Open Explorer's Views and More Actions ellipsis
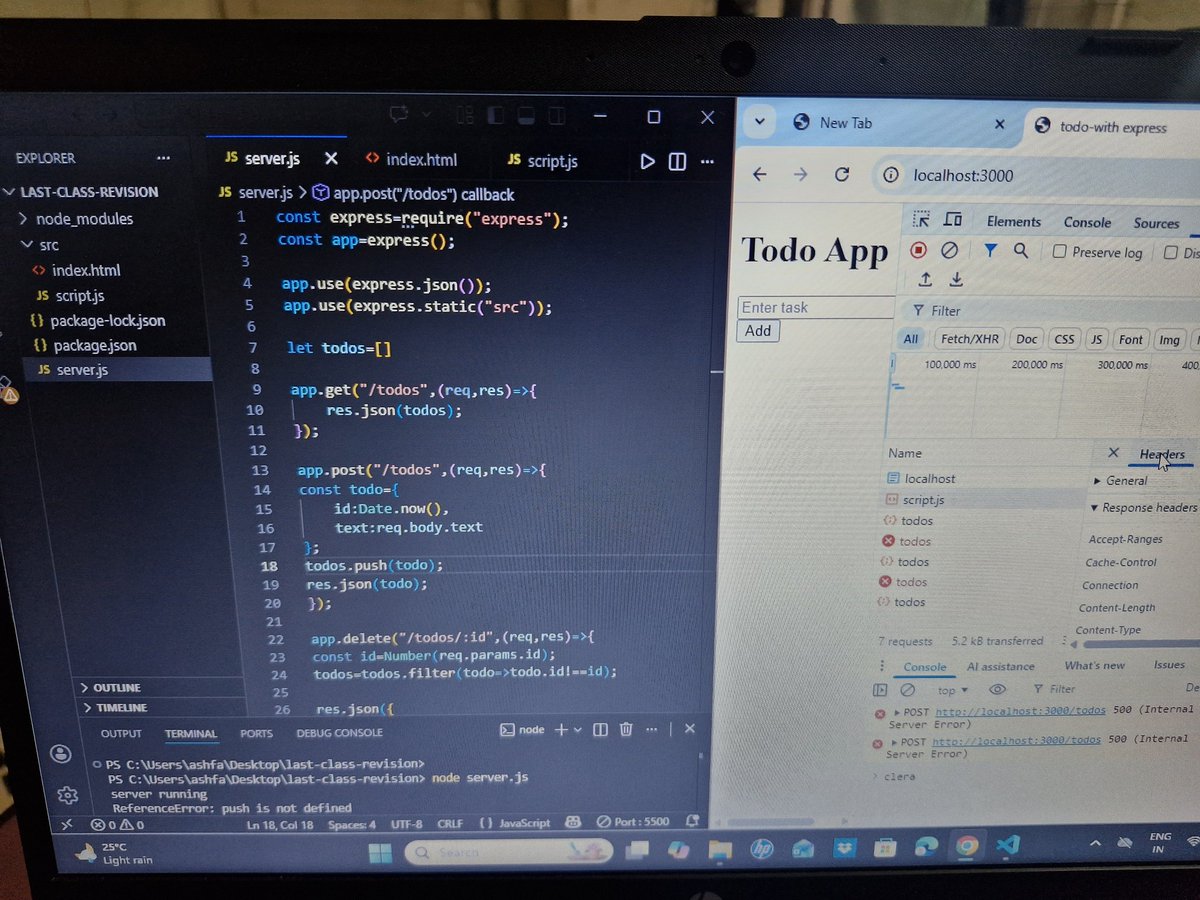 [x=164, y=158]
